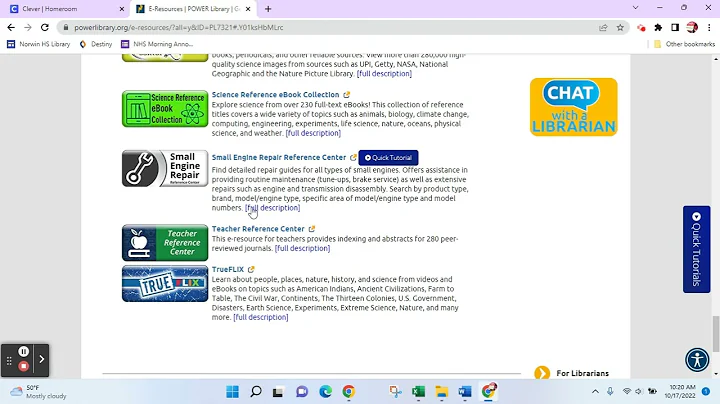Expand the recorder toolbar arrow
The image size is (720, 404).
[41, 359]
